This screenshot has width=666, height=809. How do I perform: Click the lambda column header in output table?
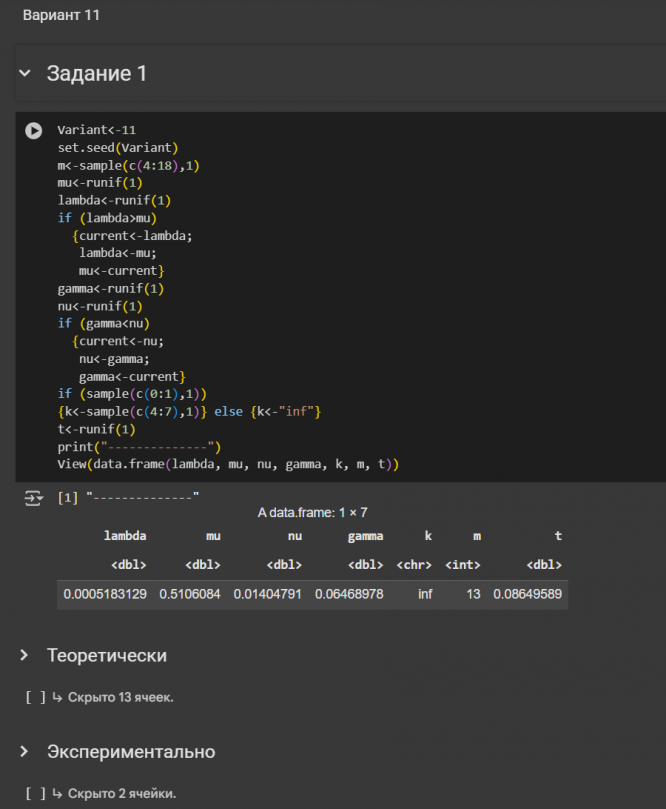[125, 536]
